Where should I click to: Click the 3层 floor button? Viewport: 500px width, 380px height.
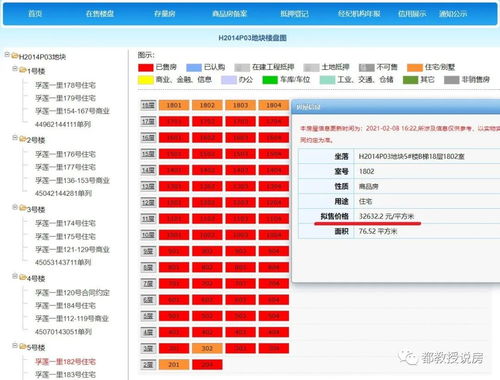(148, 349)
